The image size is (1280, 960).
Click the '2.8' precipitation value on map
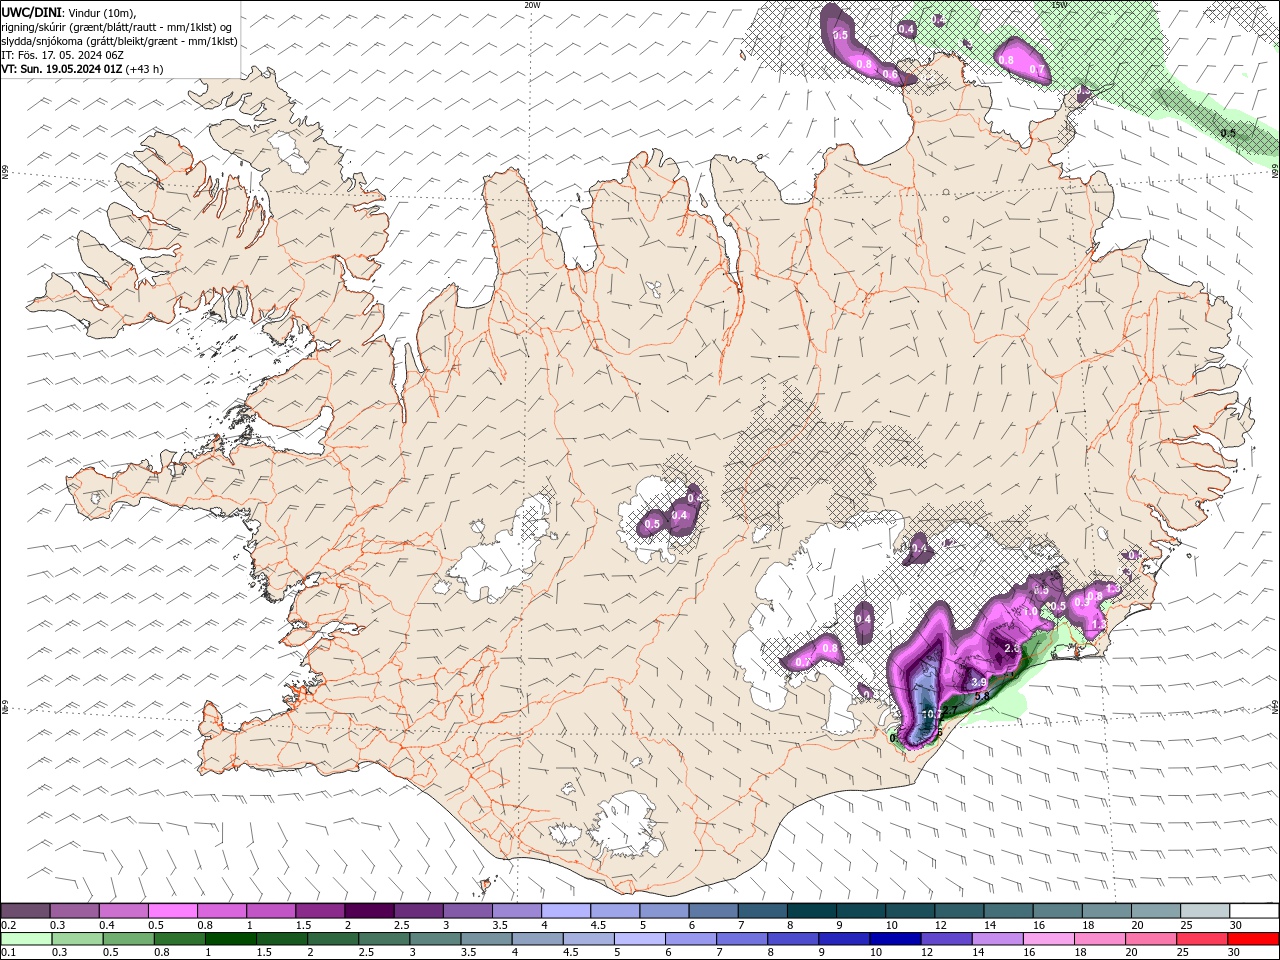point(1011,648)
